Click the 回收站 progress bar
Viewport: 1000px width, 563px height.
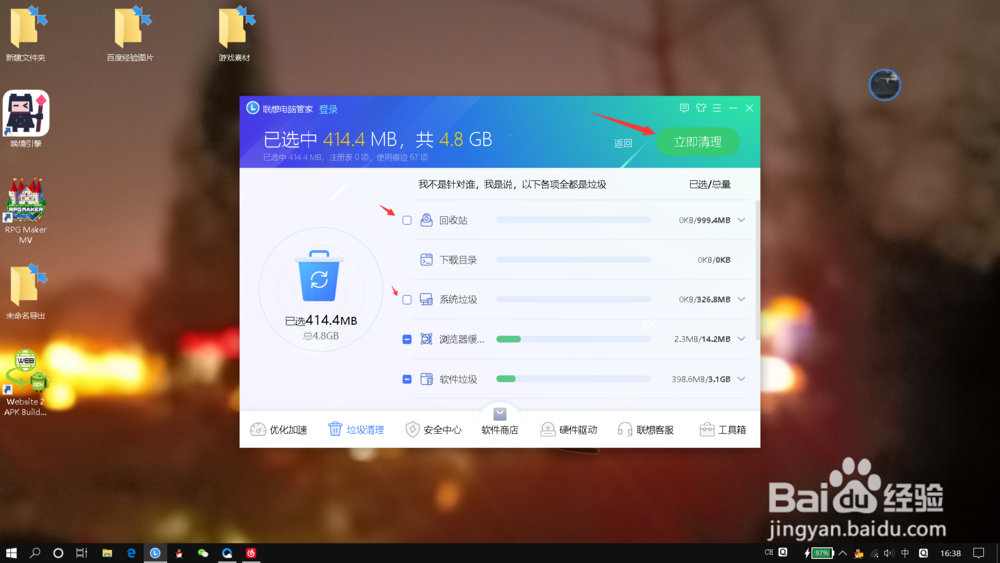pyautogui.click(x=573, y=220)
